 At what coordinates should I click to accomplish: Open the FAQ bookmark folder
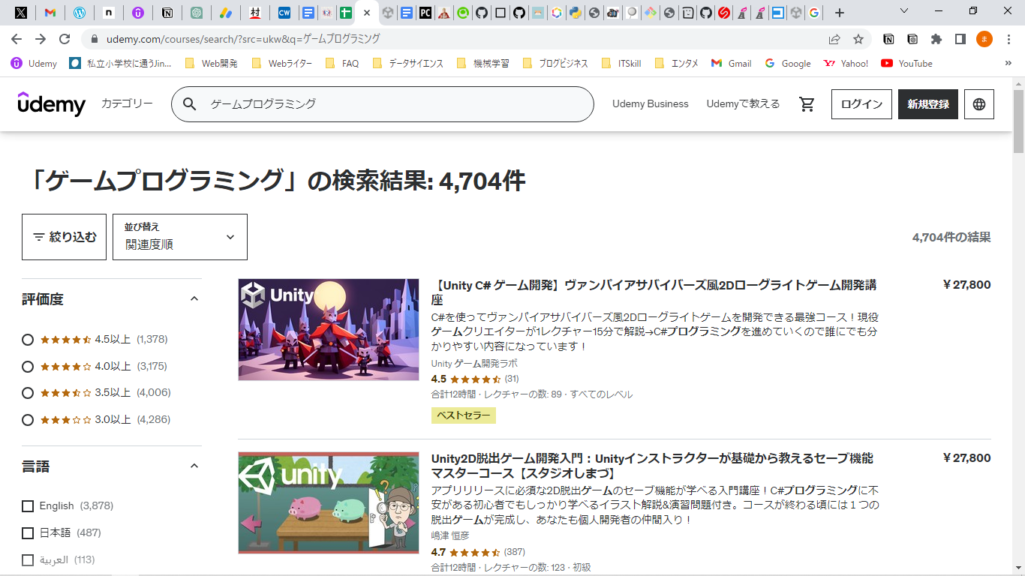(x=342, y=63)
